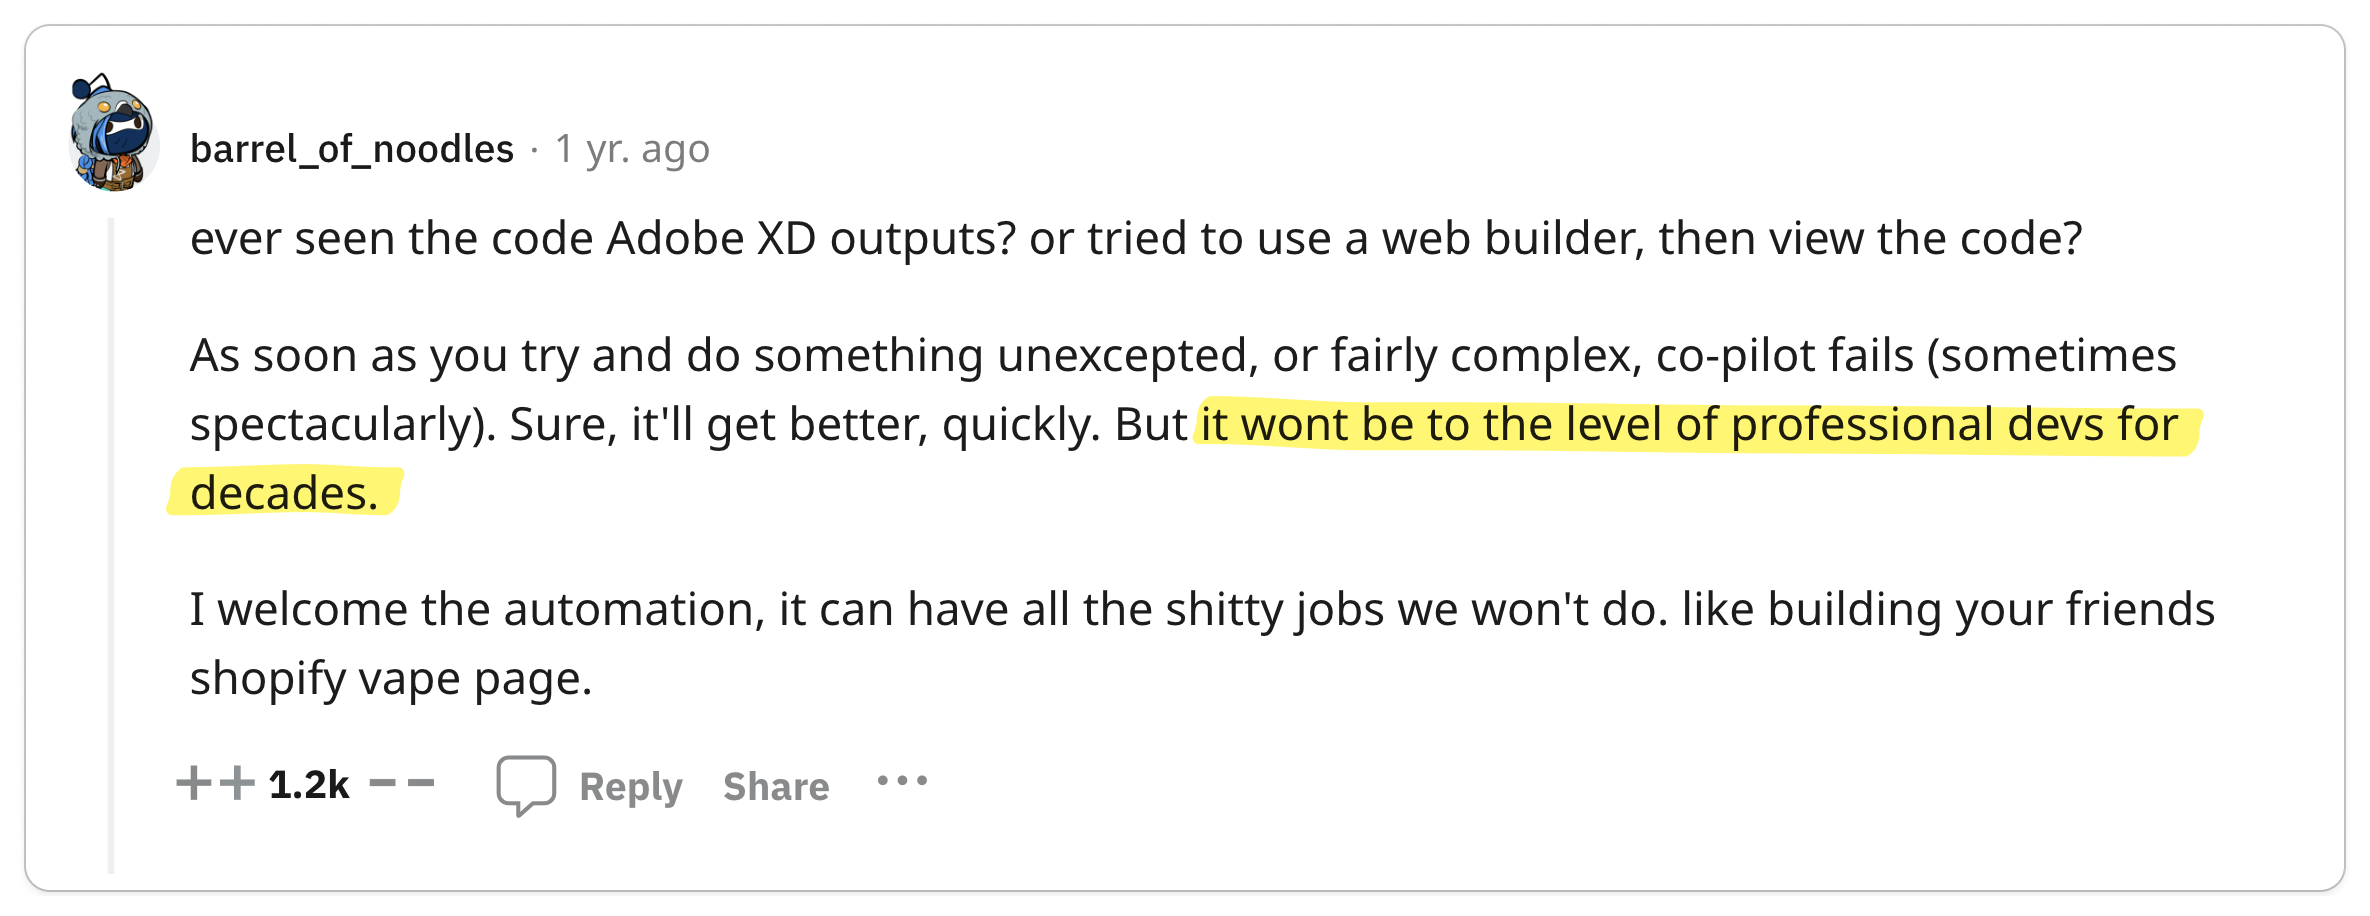The height and width of the screenshot is (916, 2370).
Task: Reply to this comment
Action: pos(631,787)
